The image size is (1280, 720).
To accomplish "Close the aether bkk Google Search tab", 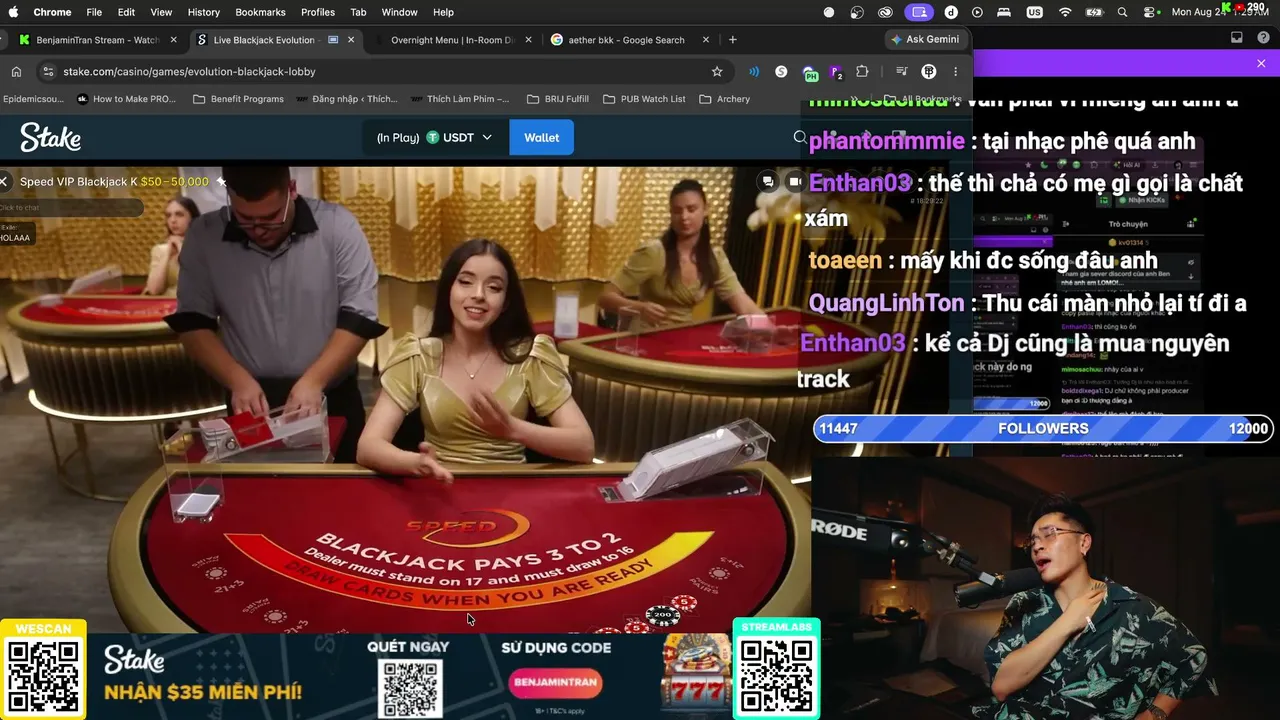I will click(x=706, y=40).
